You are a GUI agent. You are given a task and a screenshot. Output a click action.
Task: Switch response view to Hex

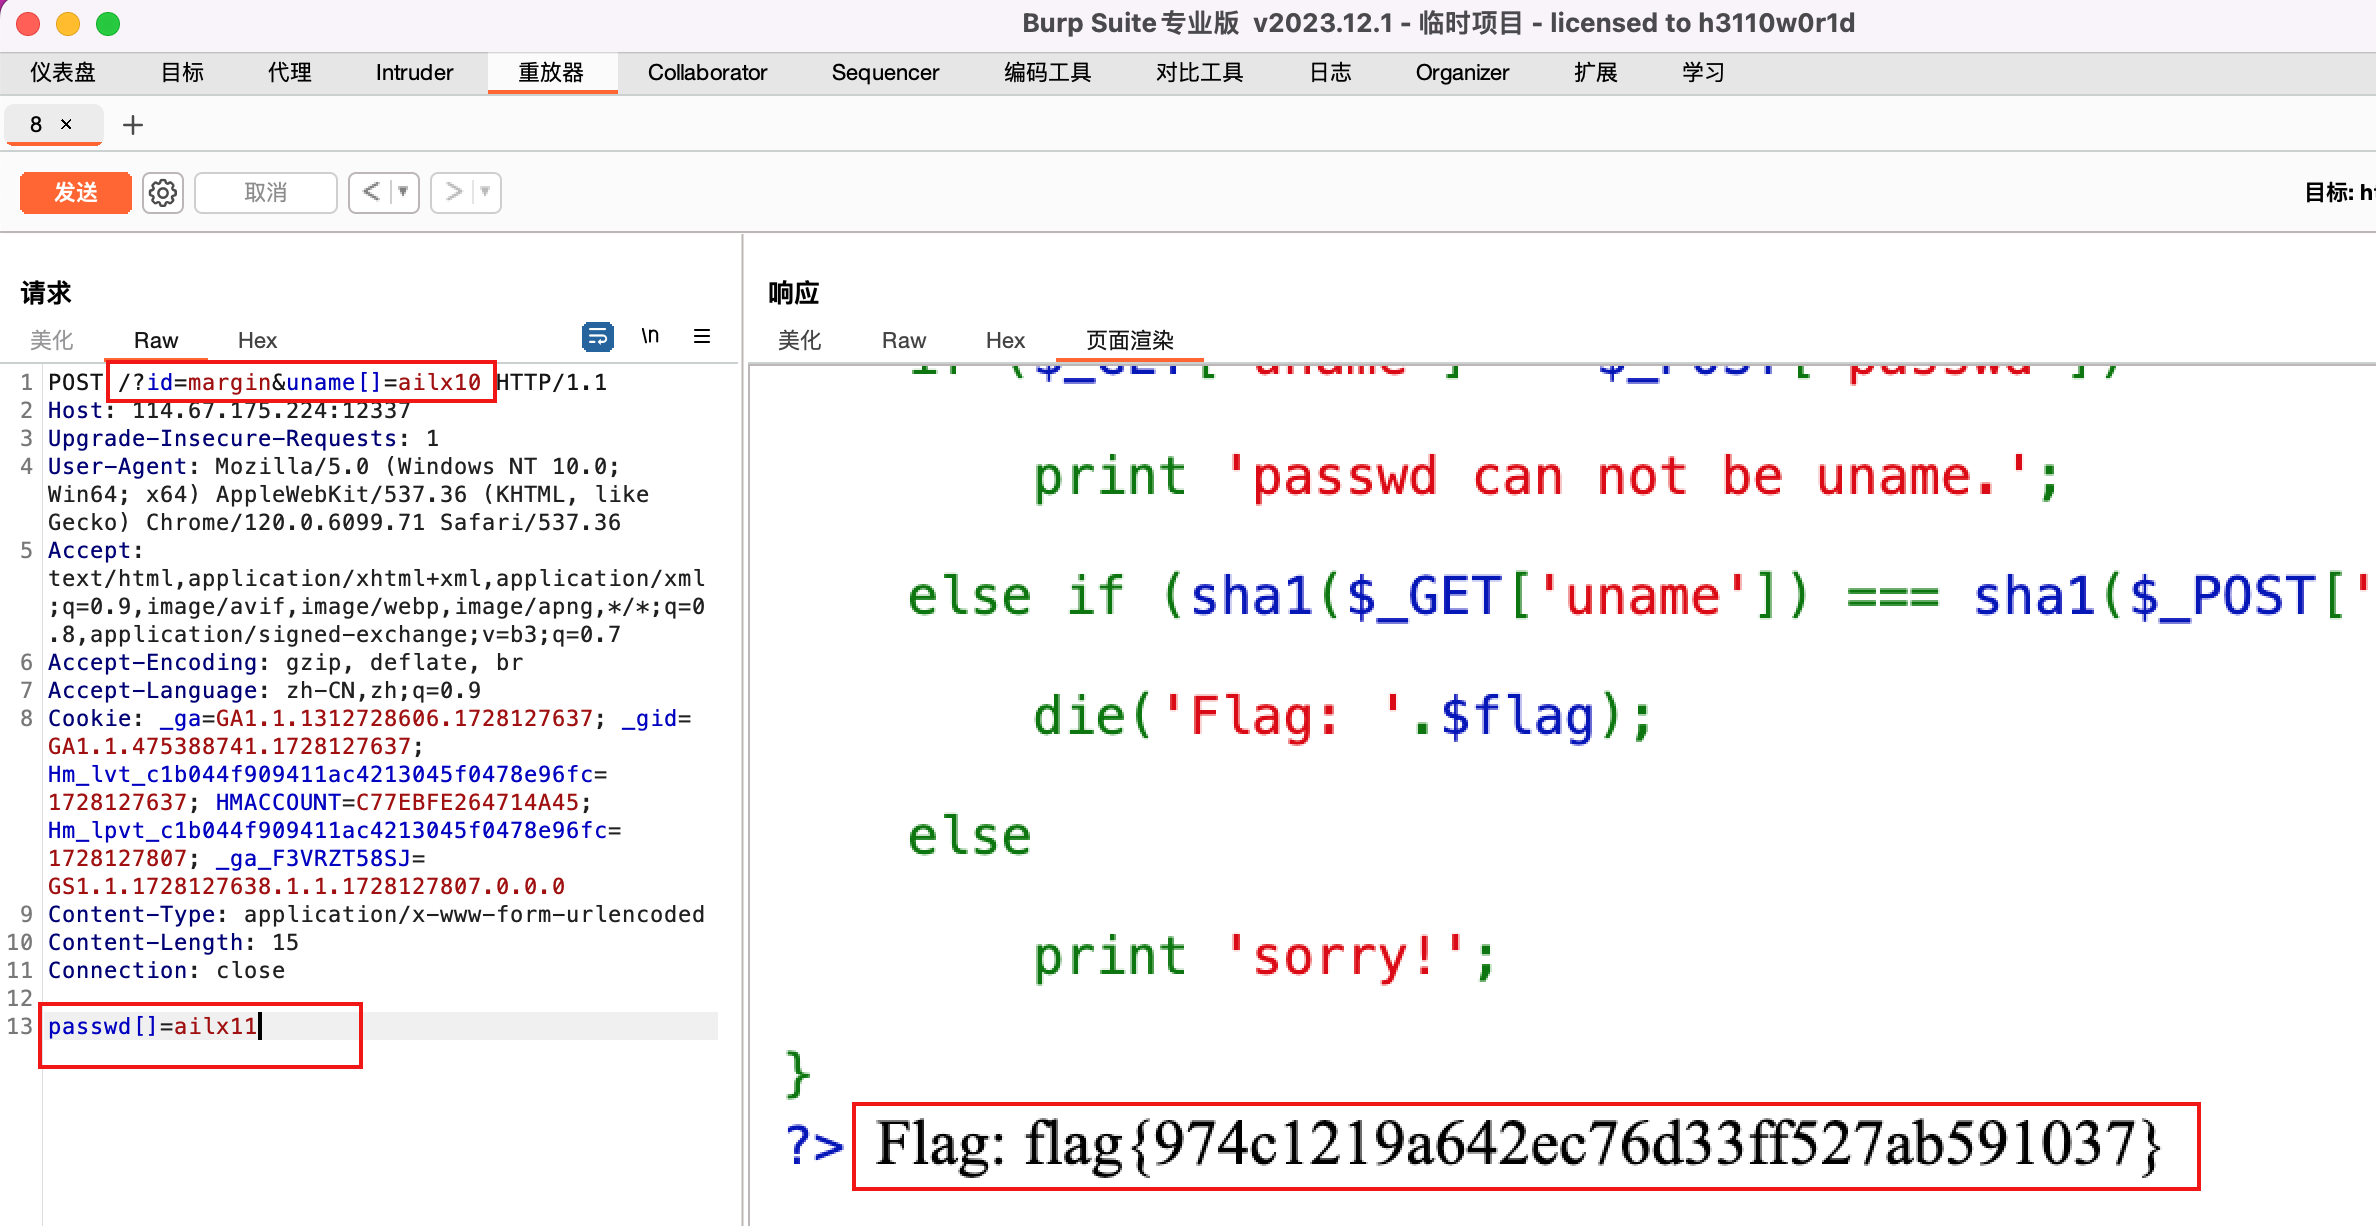(1004, 340)
